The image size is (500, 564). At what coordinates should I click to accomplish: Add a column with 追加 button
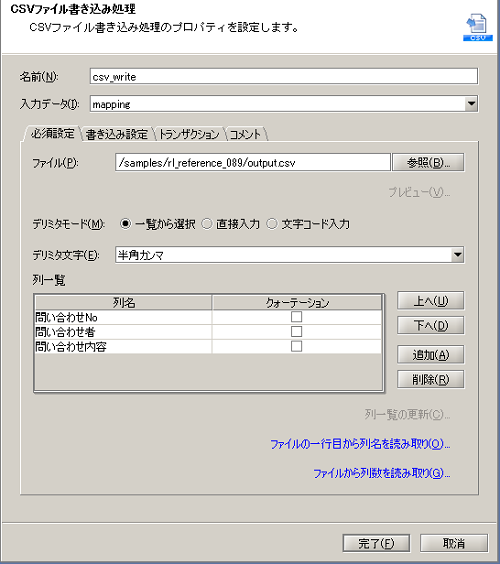431,355
